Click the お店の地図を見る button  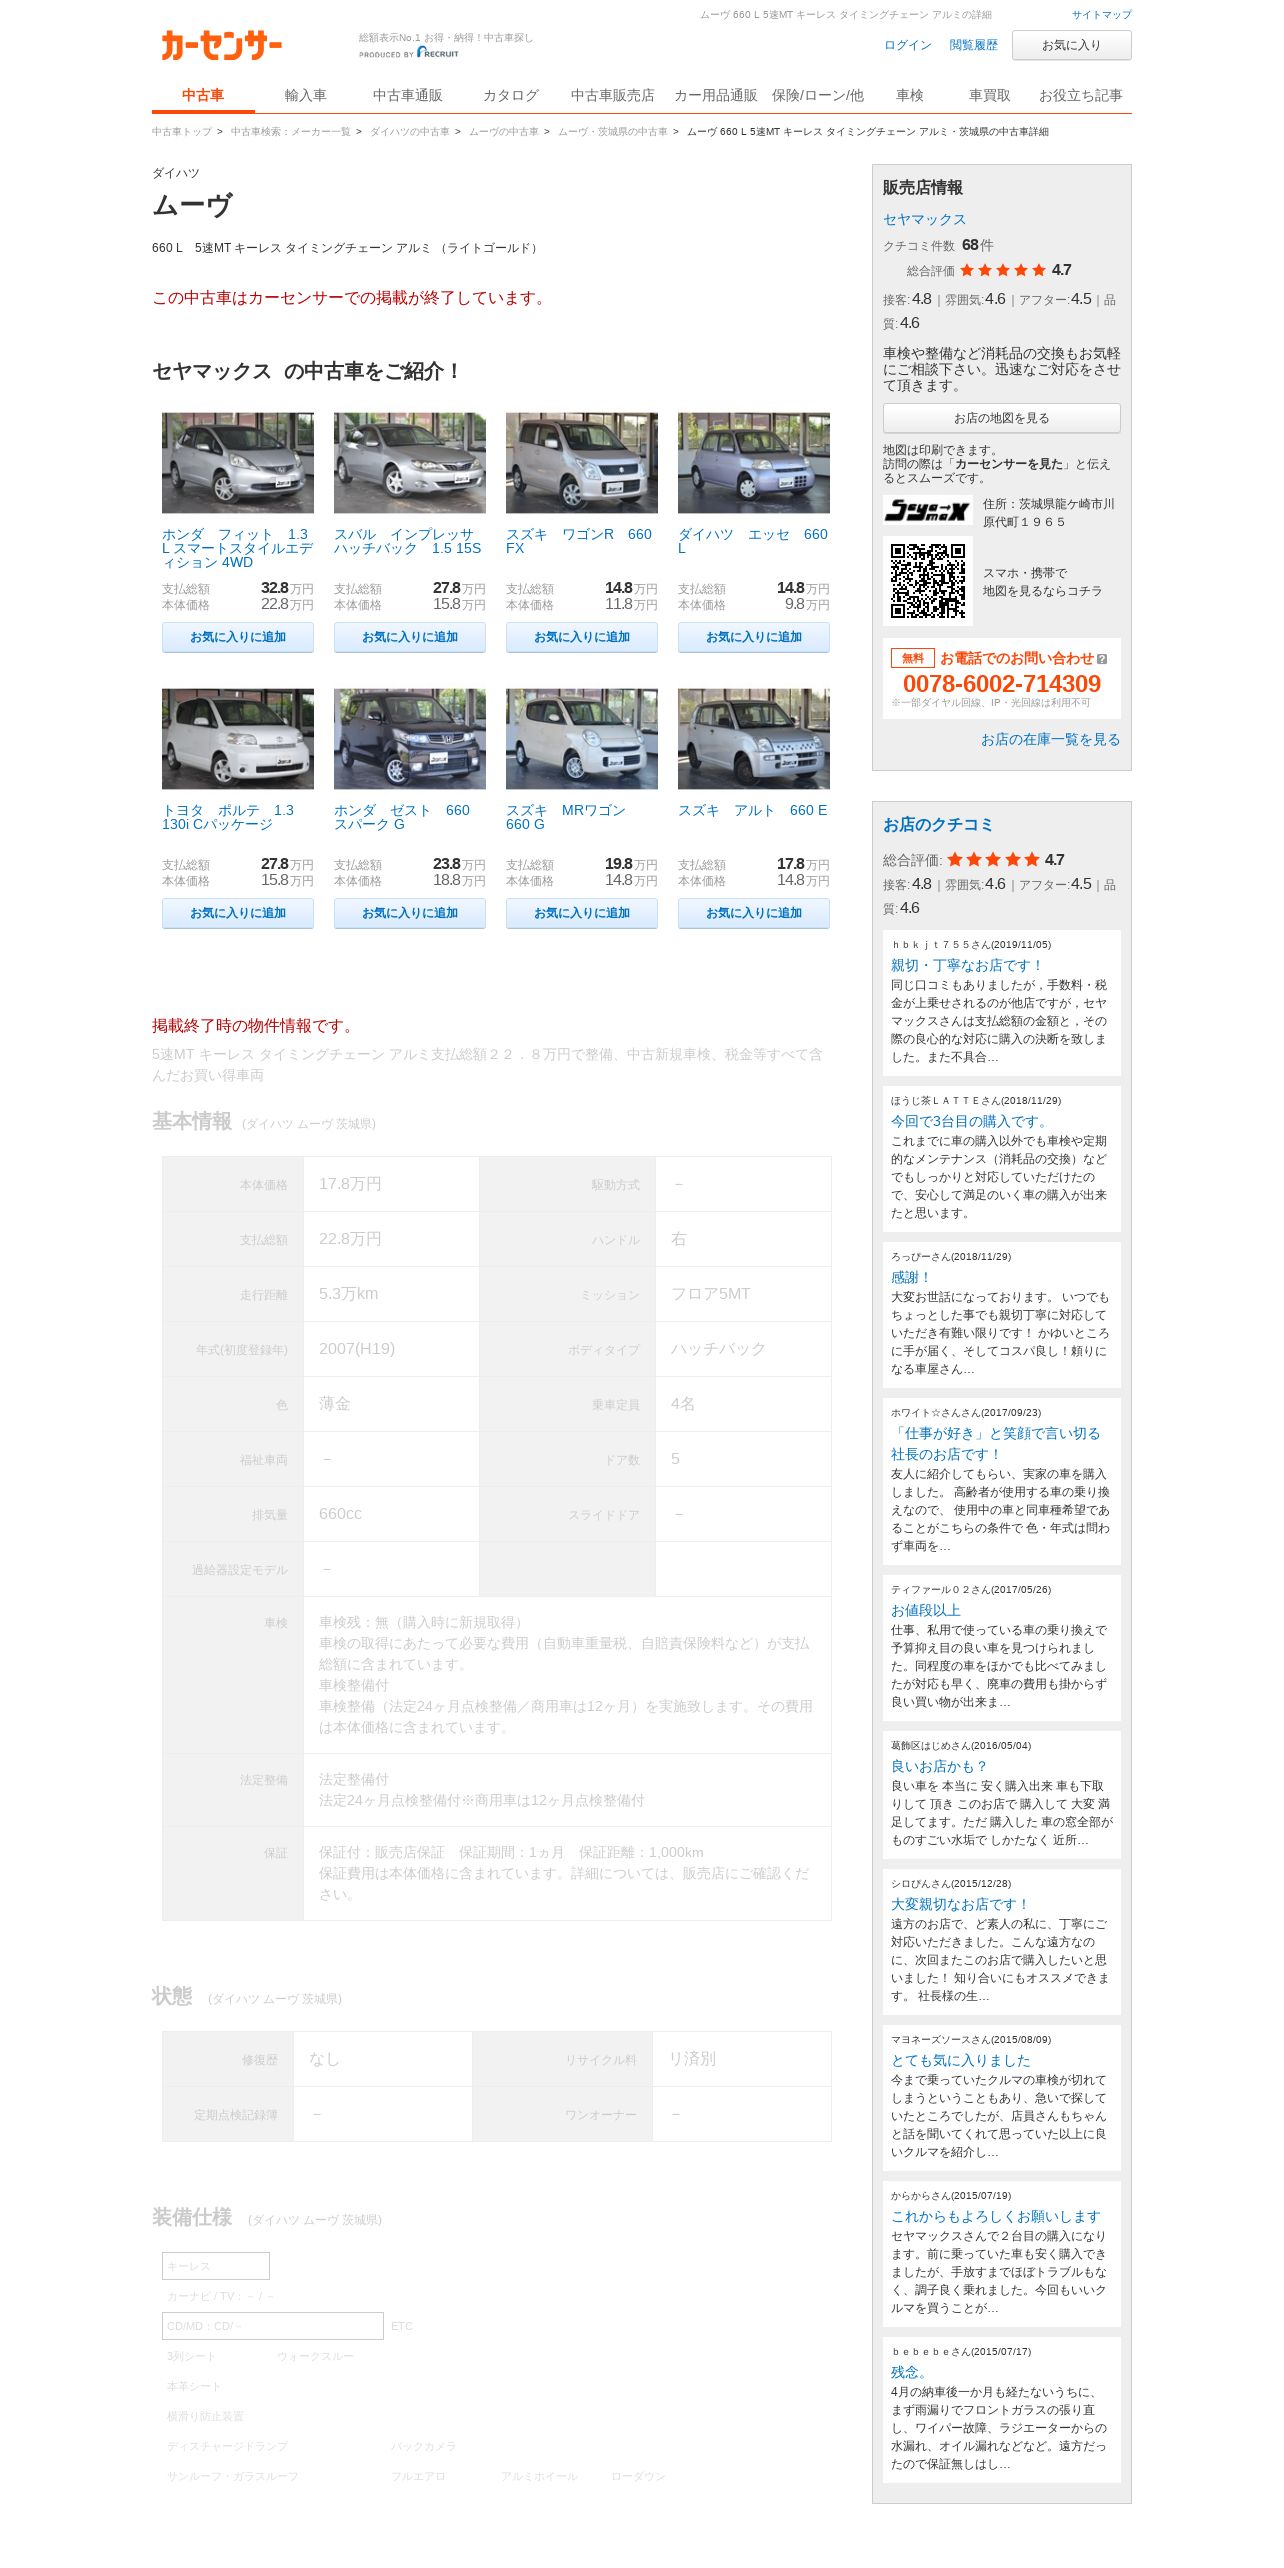point(1001,418)
